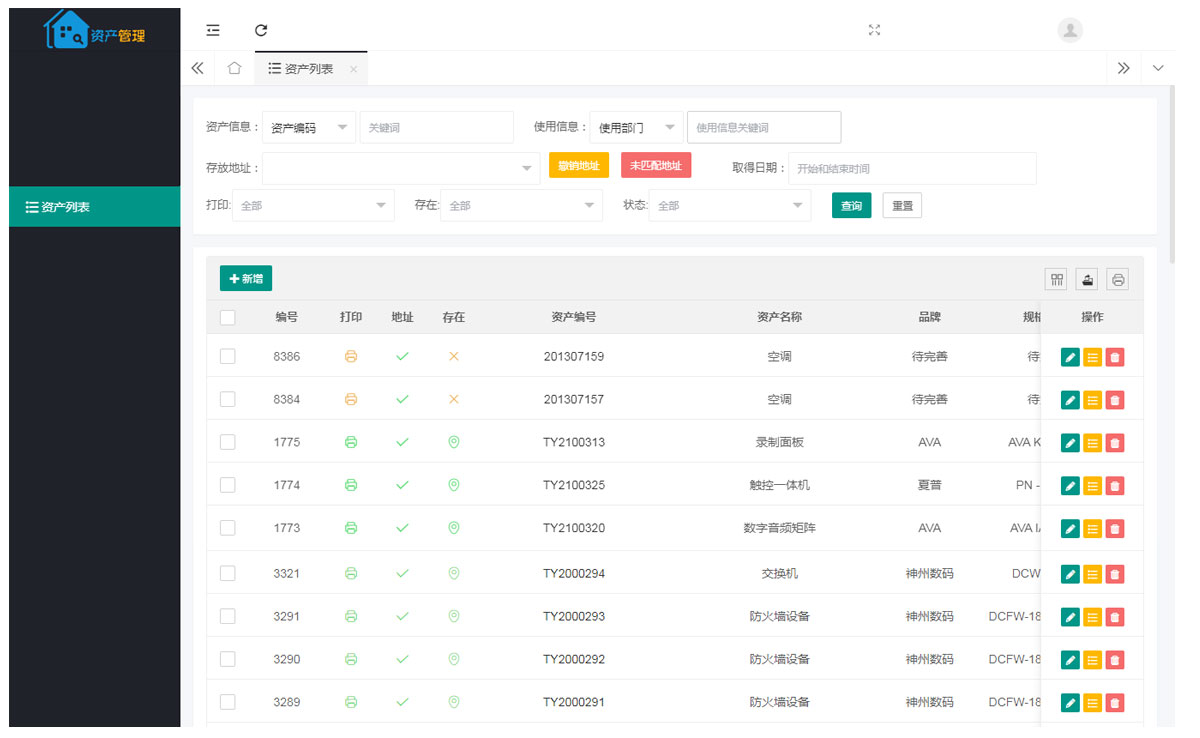Screen dimensions: 1200x738
Task: Check the box for asset 8384
Action: [x=228, y=399]
